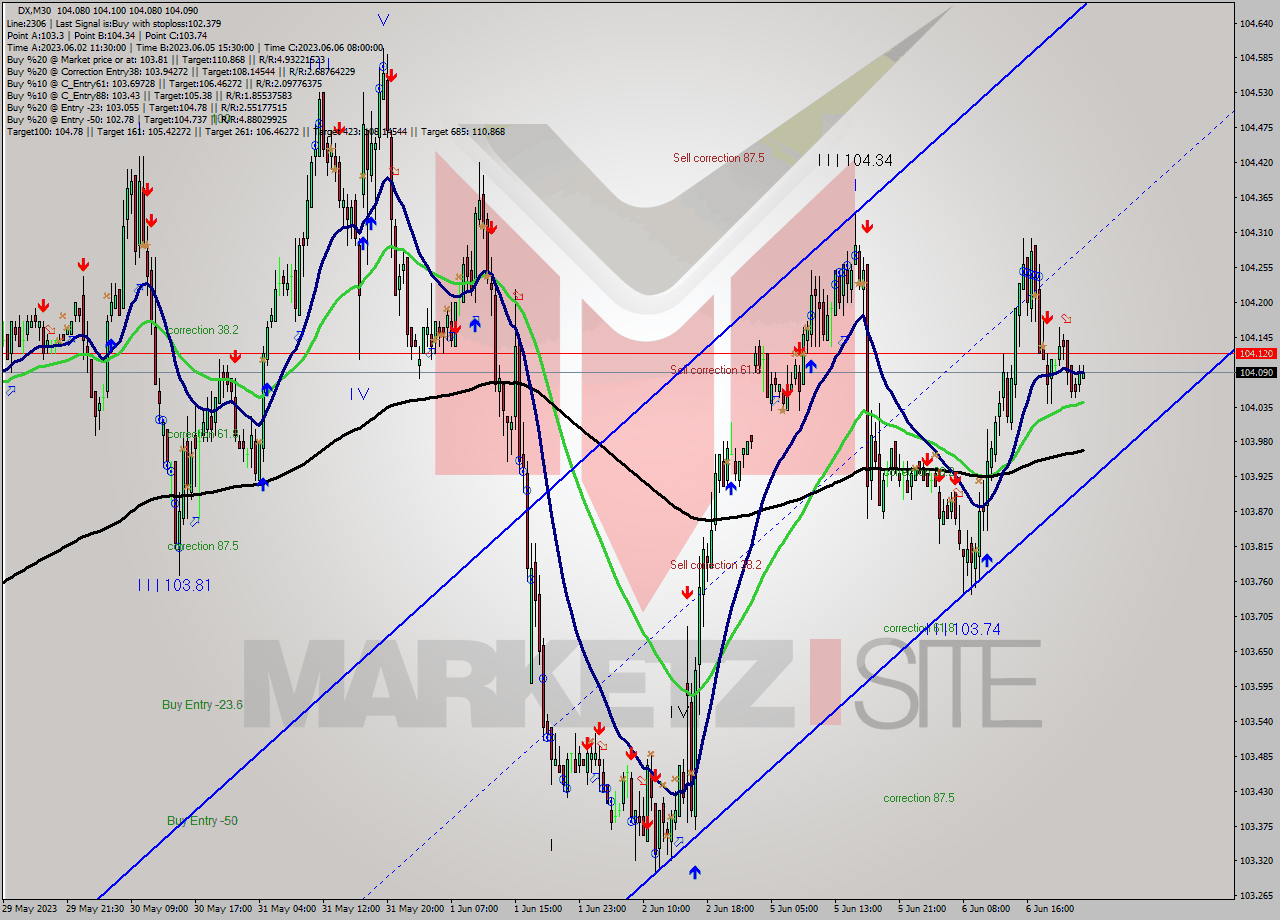Click the red 104.120 price tag
This screenshot has height=920, width=1280.
(x=1256, y=353)
